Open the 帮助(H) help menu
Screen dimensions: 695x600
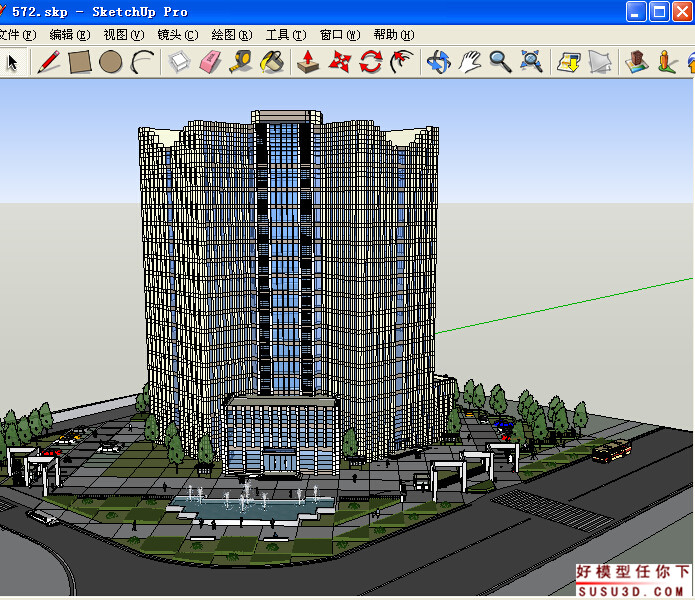pos(394,35)
